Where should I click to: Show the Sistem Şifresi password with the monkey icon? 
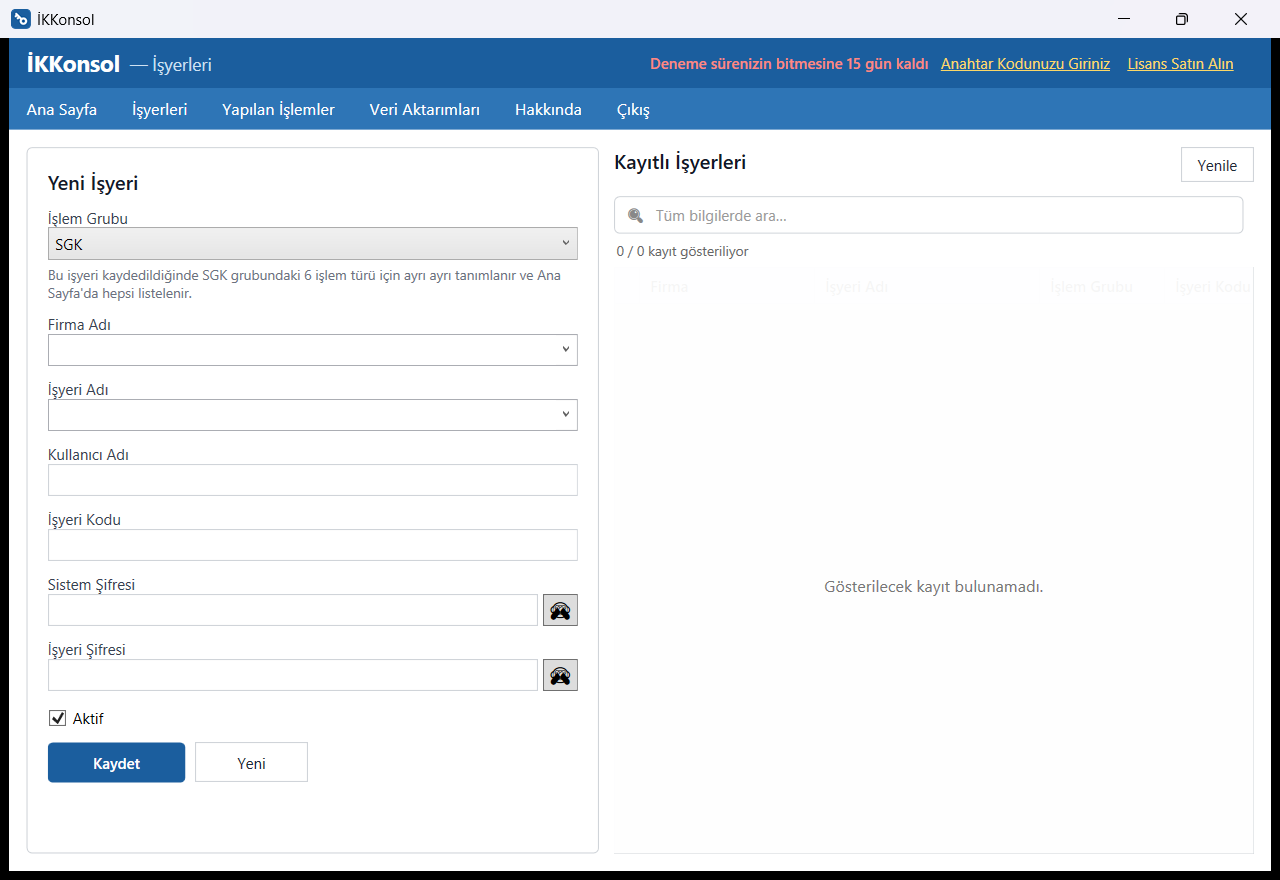click(x=560, y=610)
